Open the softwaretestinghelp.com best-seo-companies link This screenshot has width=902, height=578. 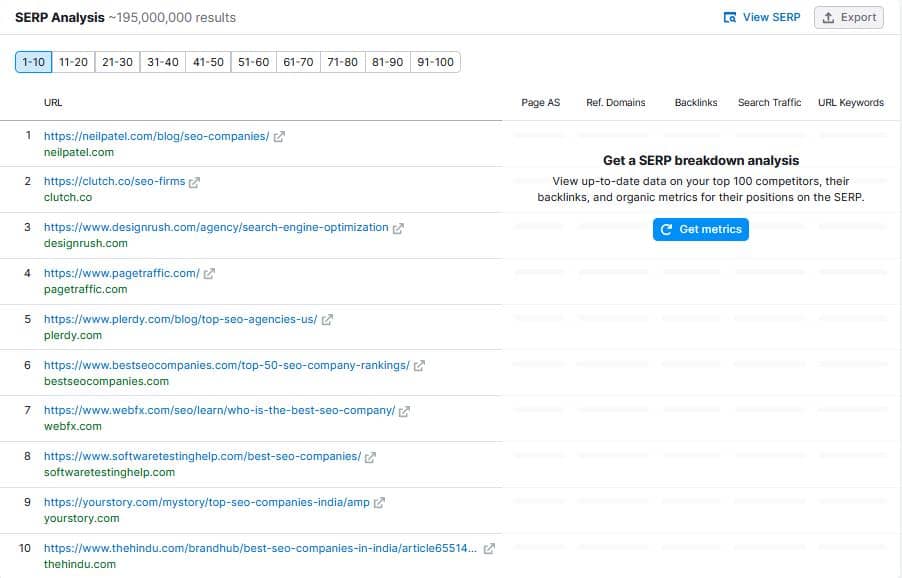click(202, 456)
